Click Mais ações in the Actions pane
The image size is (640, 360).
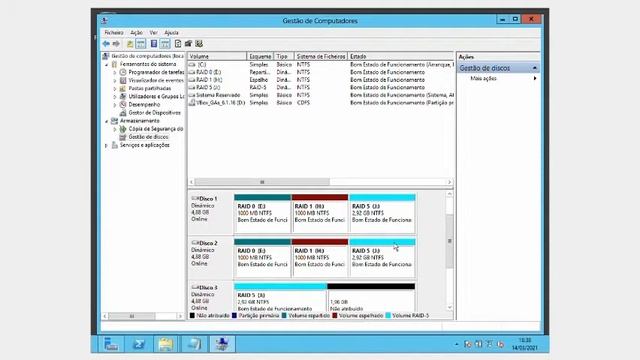point(483,78)
